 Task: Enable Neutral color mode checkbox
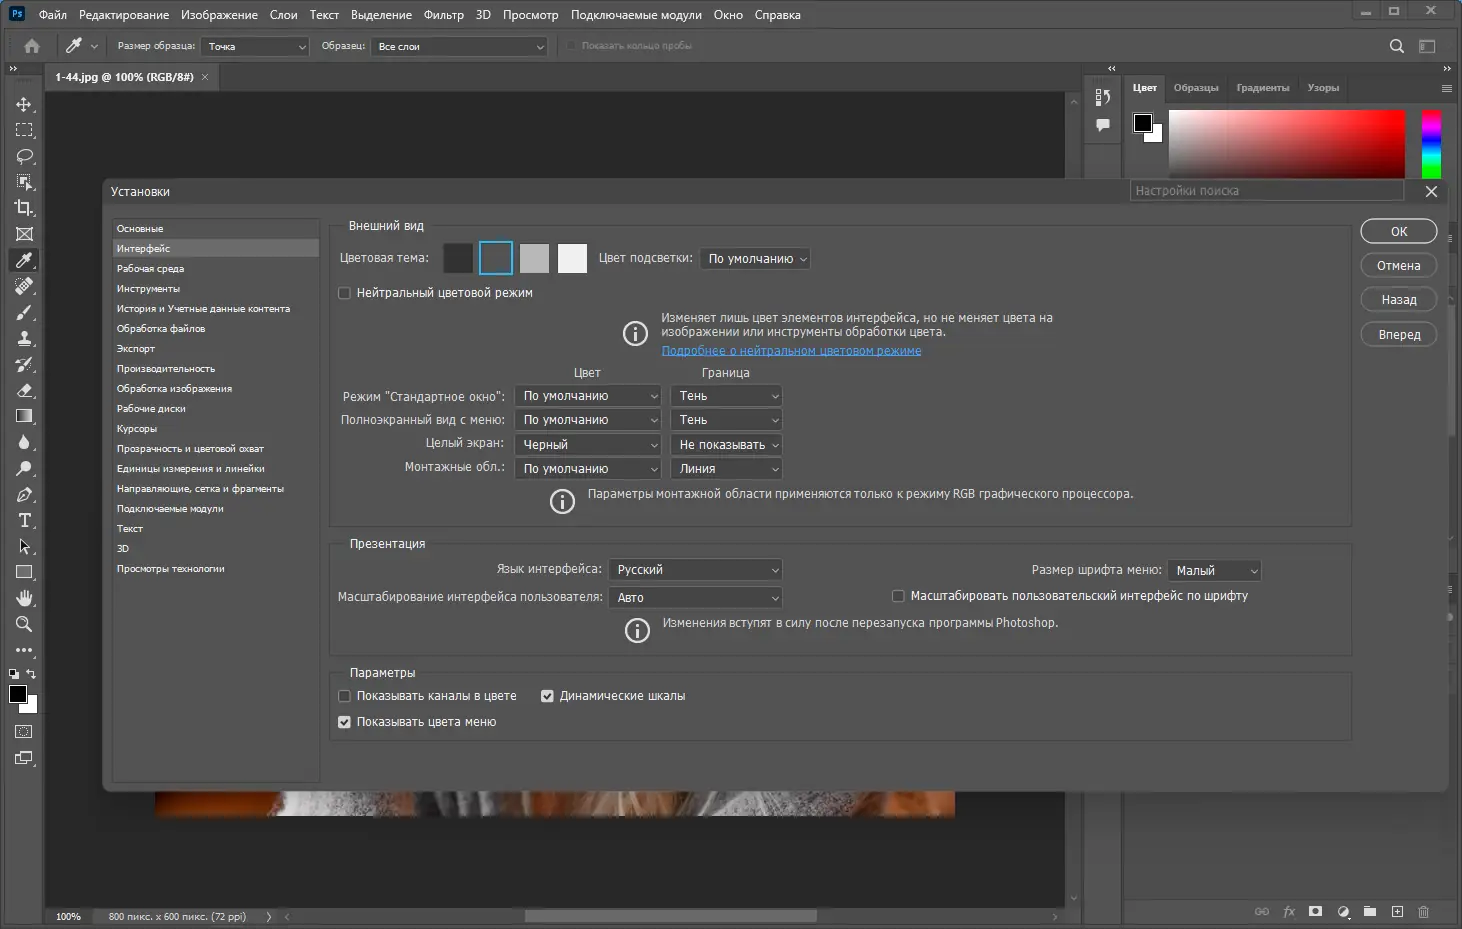345,293
